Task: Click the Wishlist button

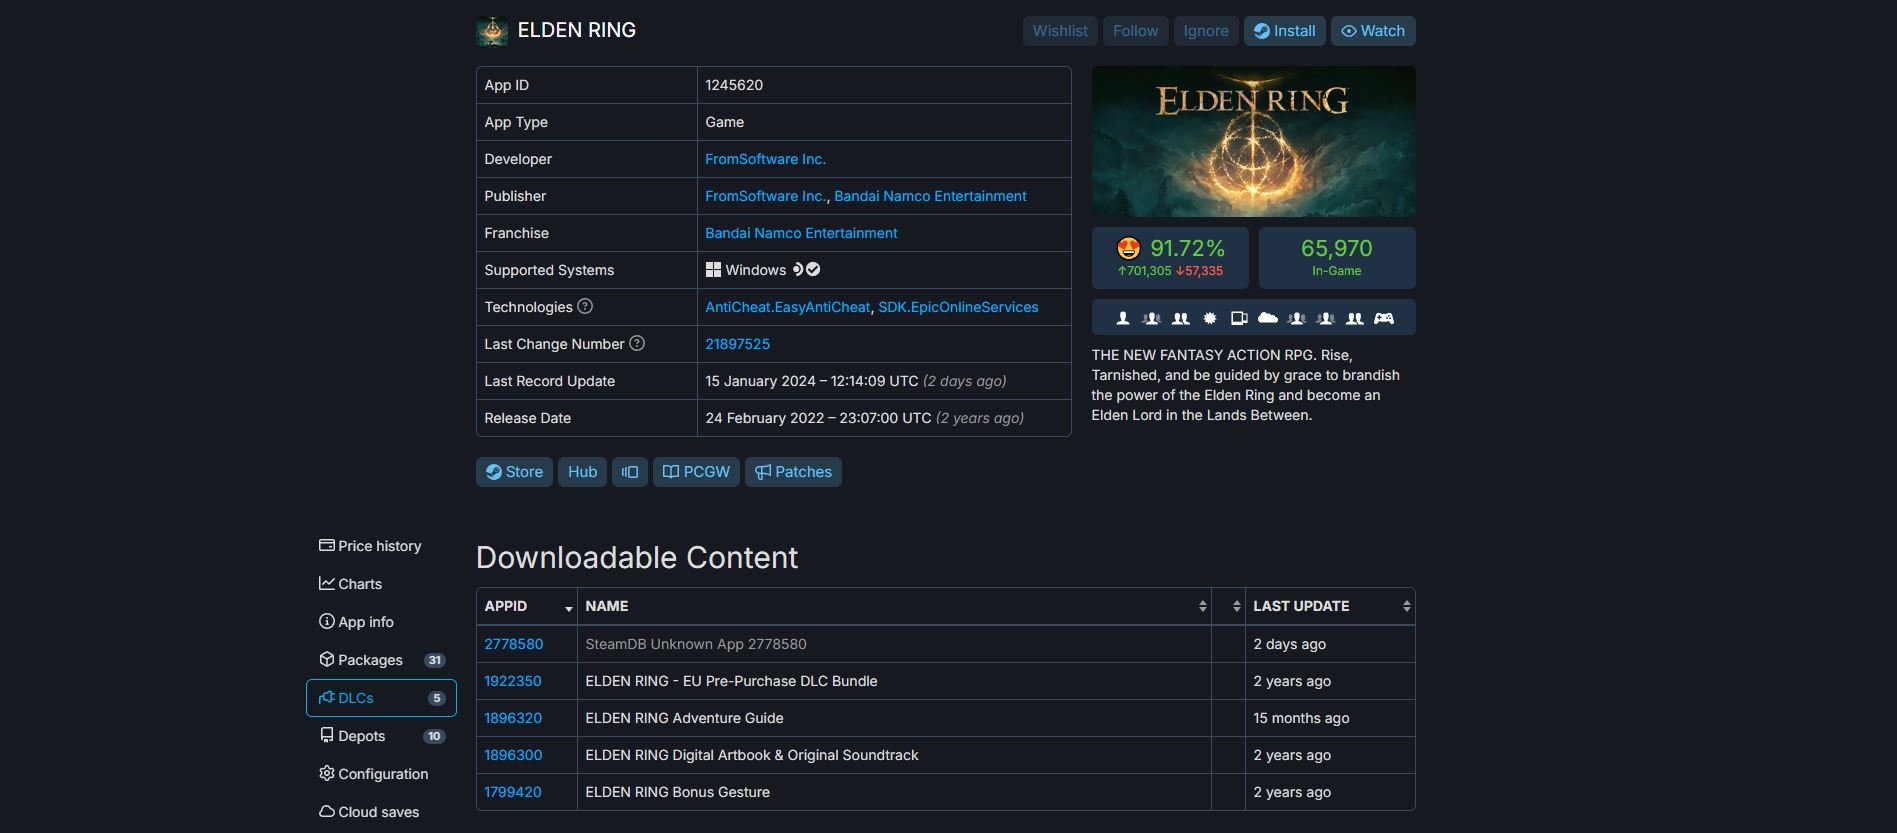Action: point(1060,31)
